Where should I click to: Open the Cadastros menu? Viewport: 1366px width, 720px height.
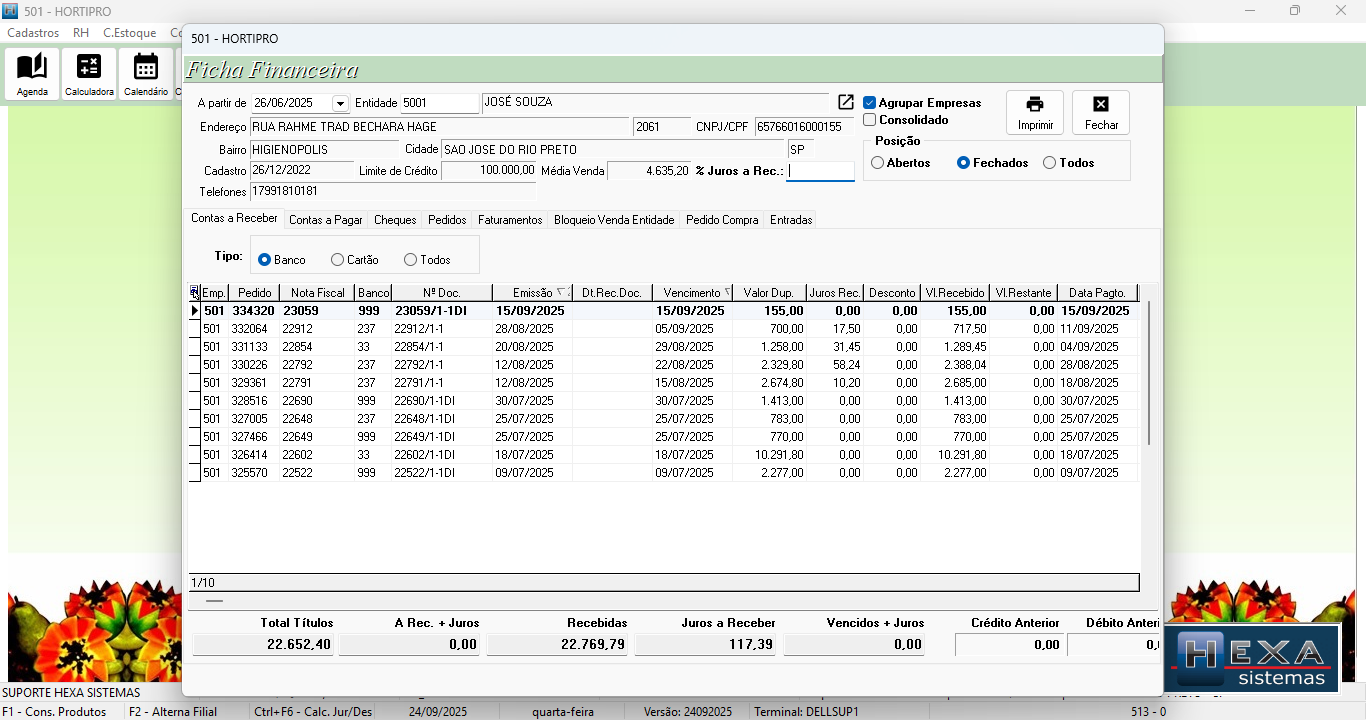pos(33,33)
